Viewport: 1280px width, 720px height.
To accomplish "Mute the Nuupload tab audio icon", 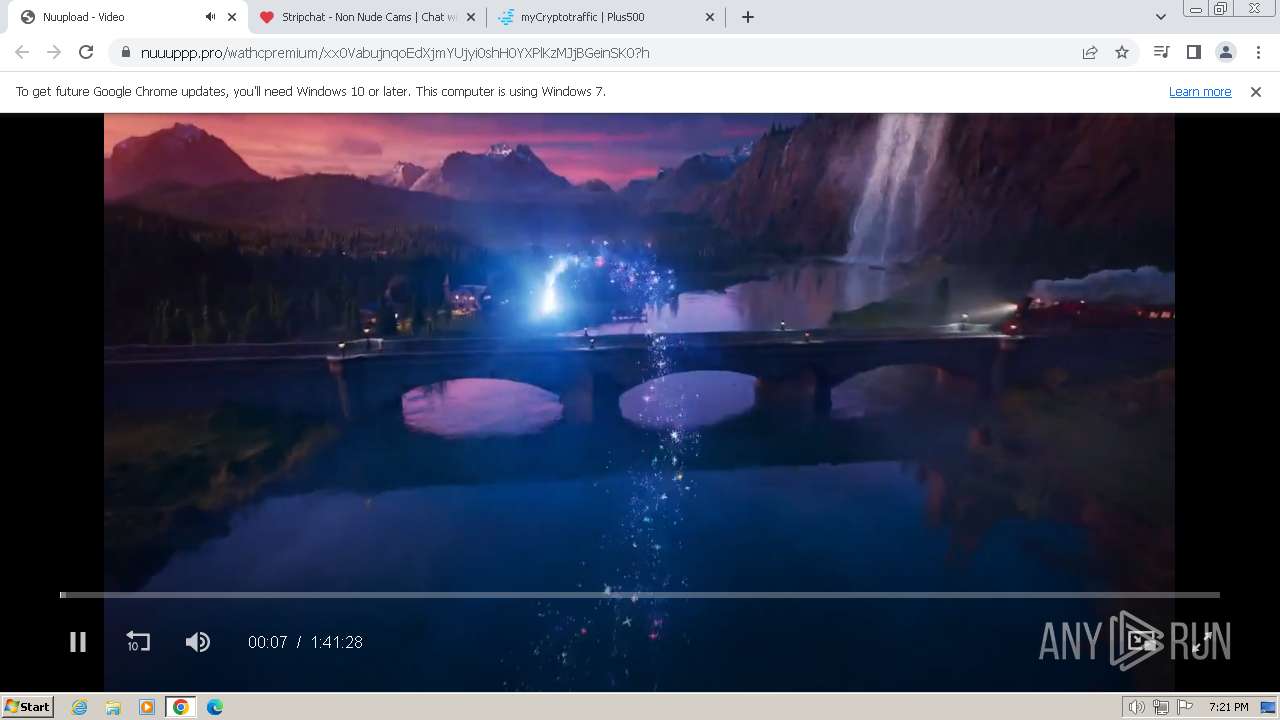I will pyautogui.click(x=210, y=17).
